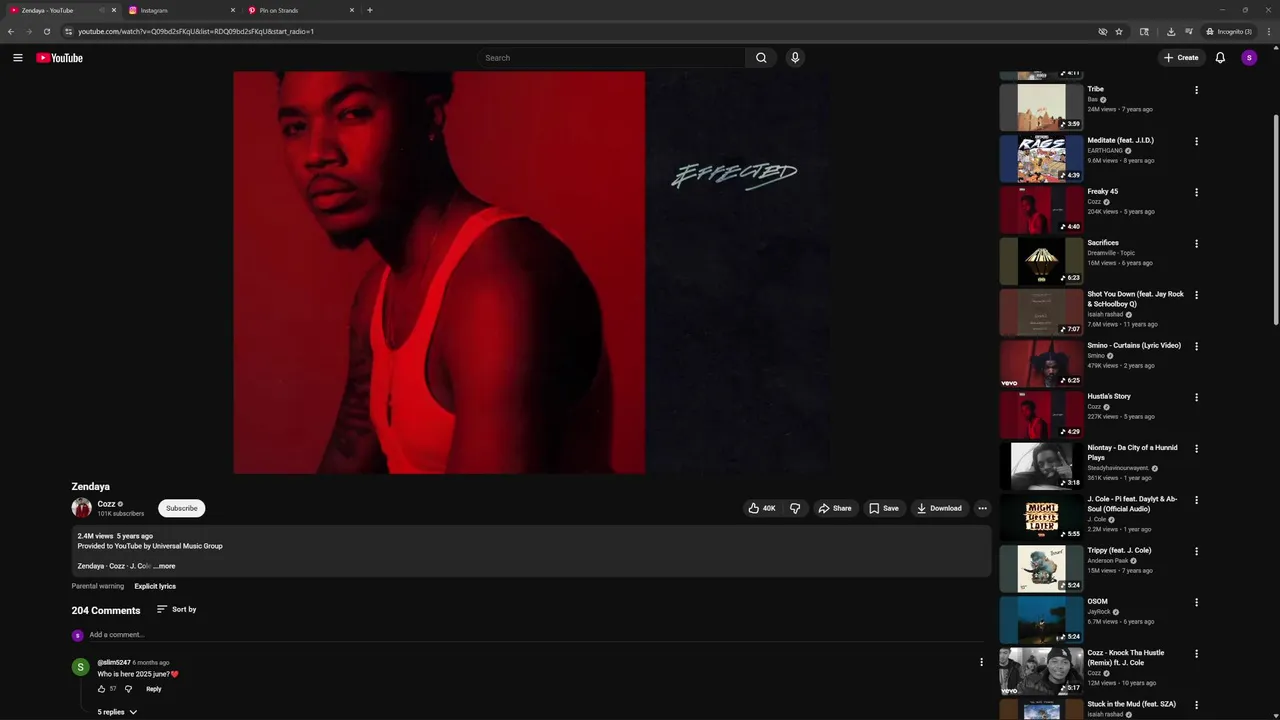Focus the YouTube search box
Screen dimensions: 1280x720
tap(610, 58)
